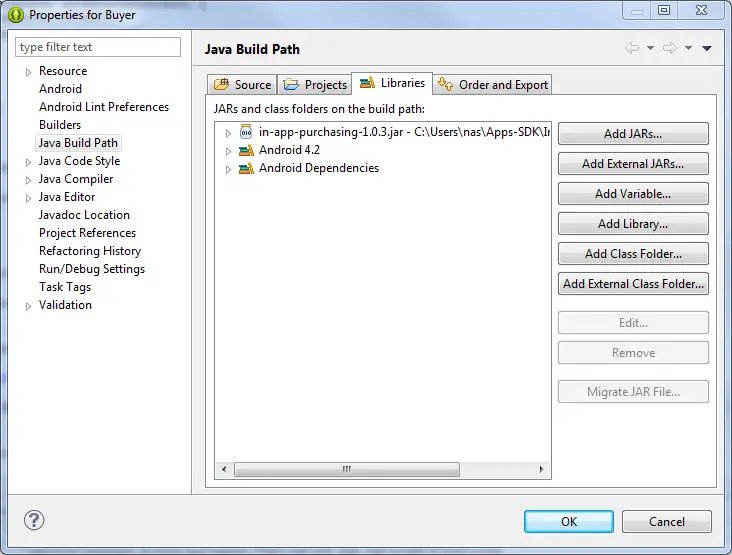The width and height of the screenshot is (732, 555).
Task: Click the forward navigation arrow icon
Action: coord(670,48)
